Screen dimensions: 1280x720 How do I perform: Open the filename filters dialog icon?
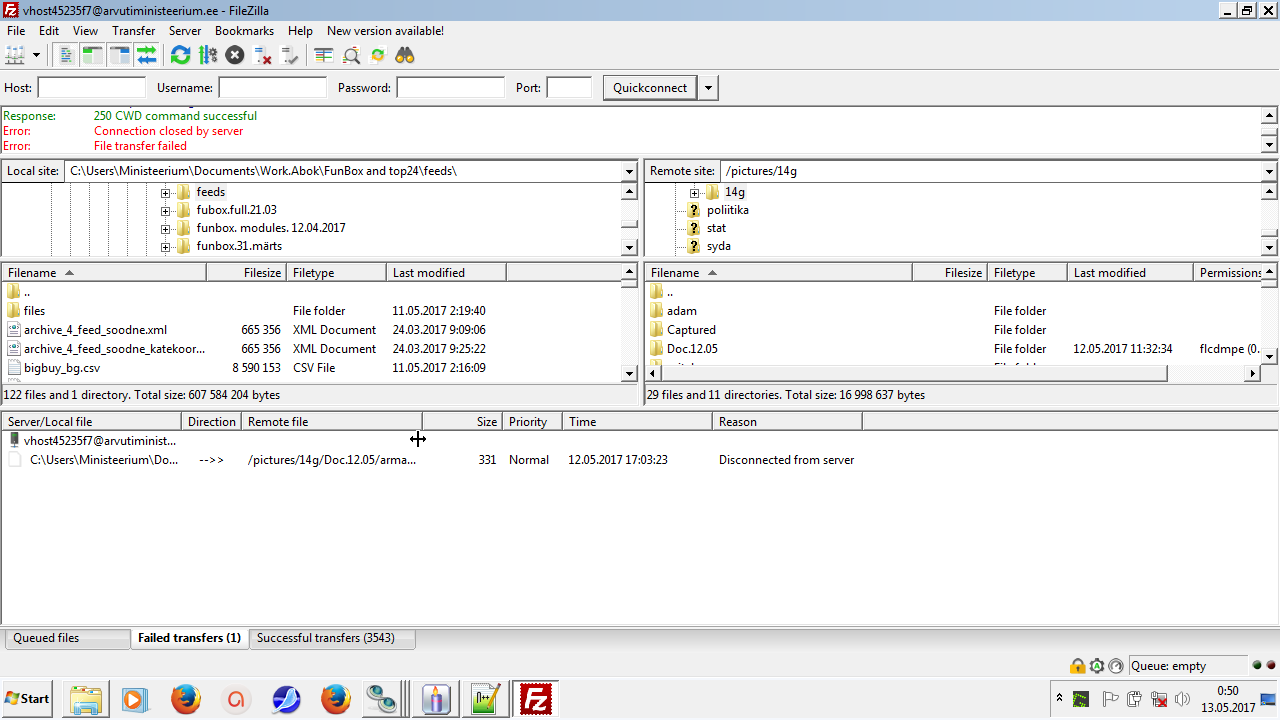[323, 55]
